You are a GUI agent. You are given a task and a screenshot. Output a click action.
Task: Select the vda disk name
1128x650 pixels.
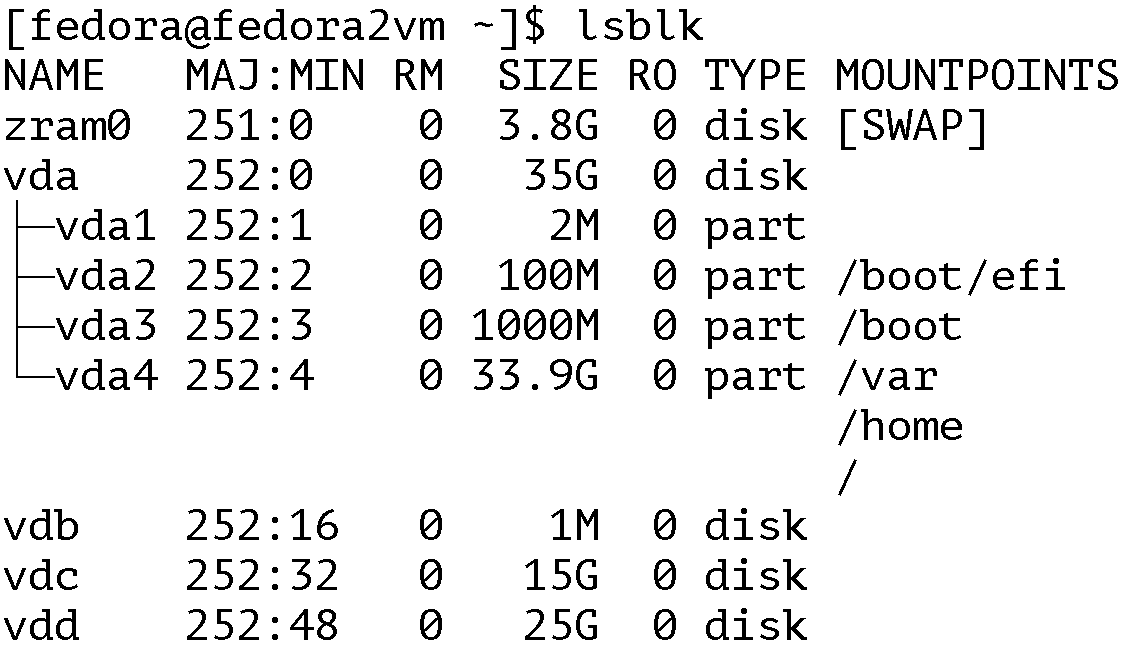(x=41, y=177)
